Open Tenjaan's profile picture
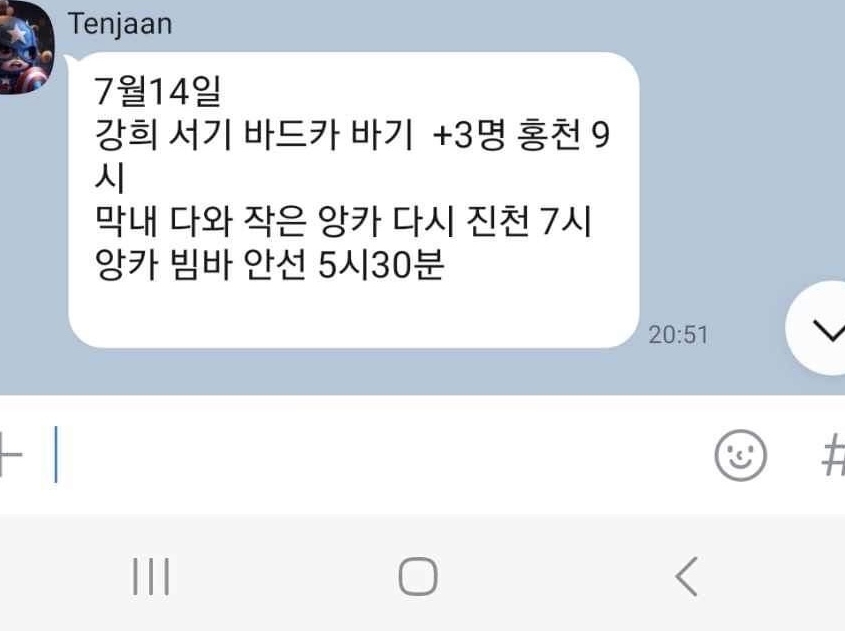Image resolution: width=845 pixels, height=631 pixels. (x=25, y=47)
